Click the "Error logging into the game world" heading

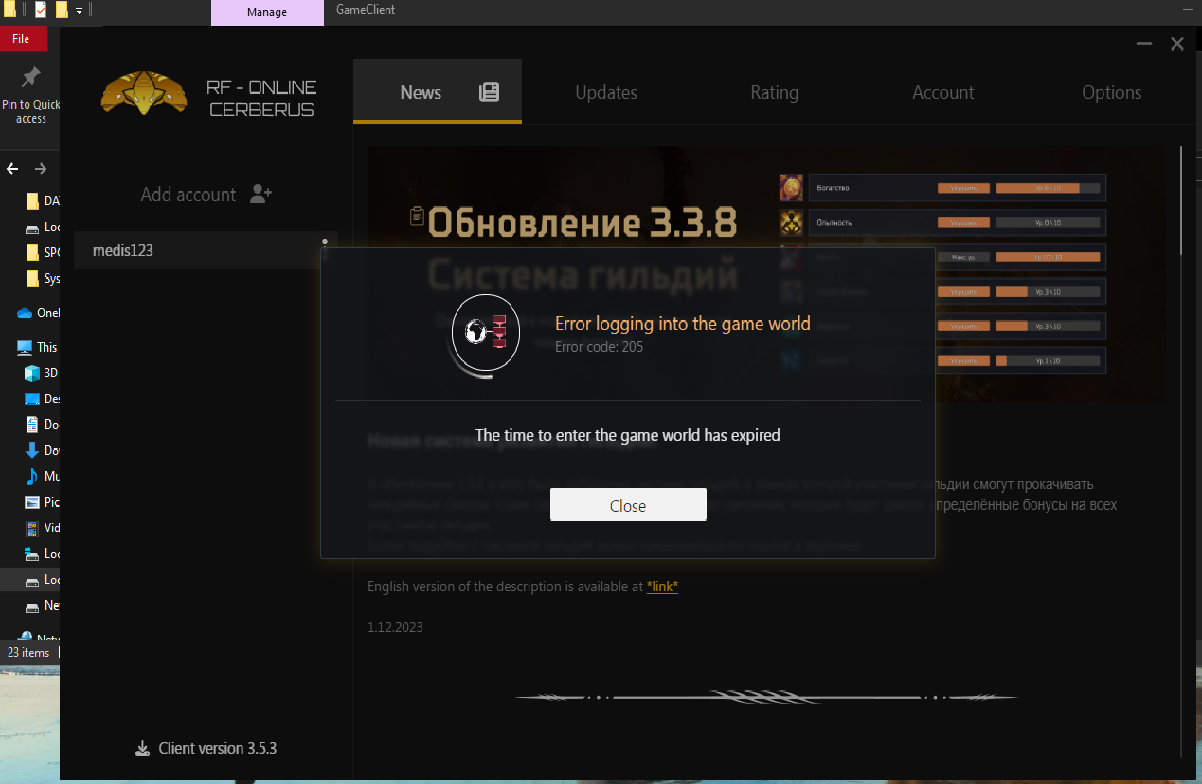coord(683,324)
